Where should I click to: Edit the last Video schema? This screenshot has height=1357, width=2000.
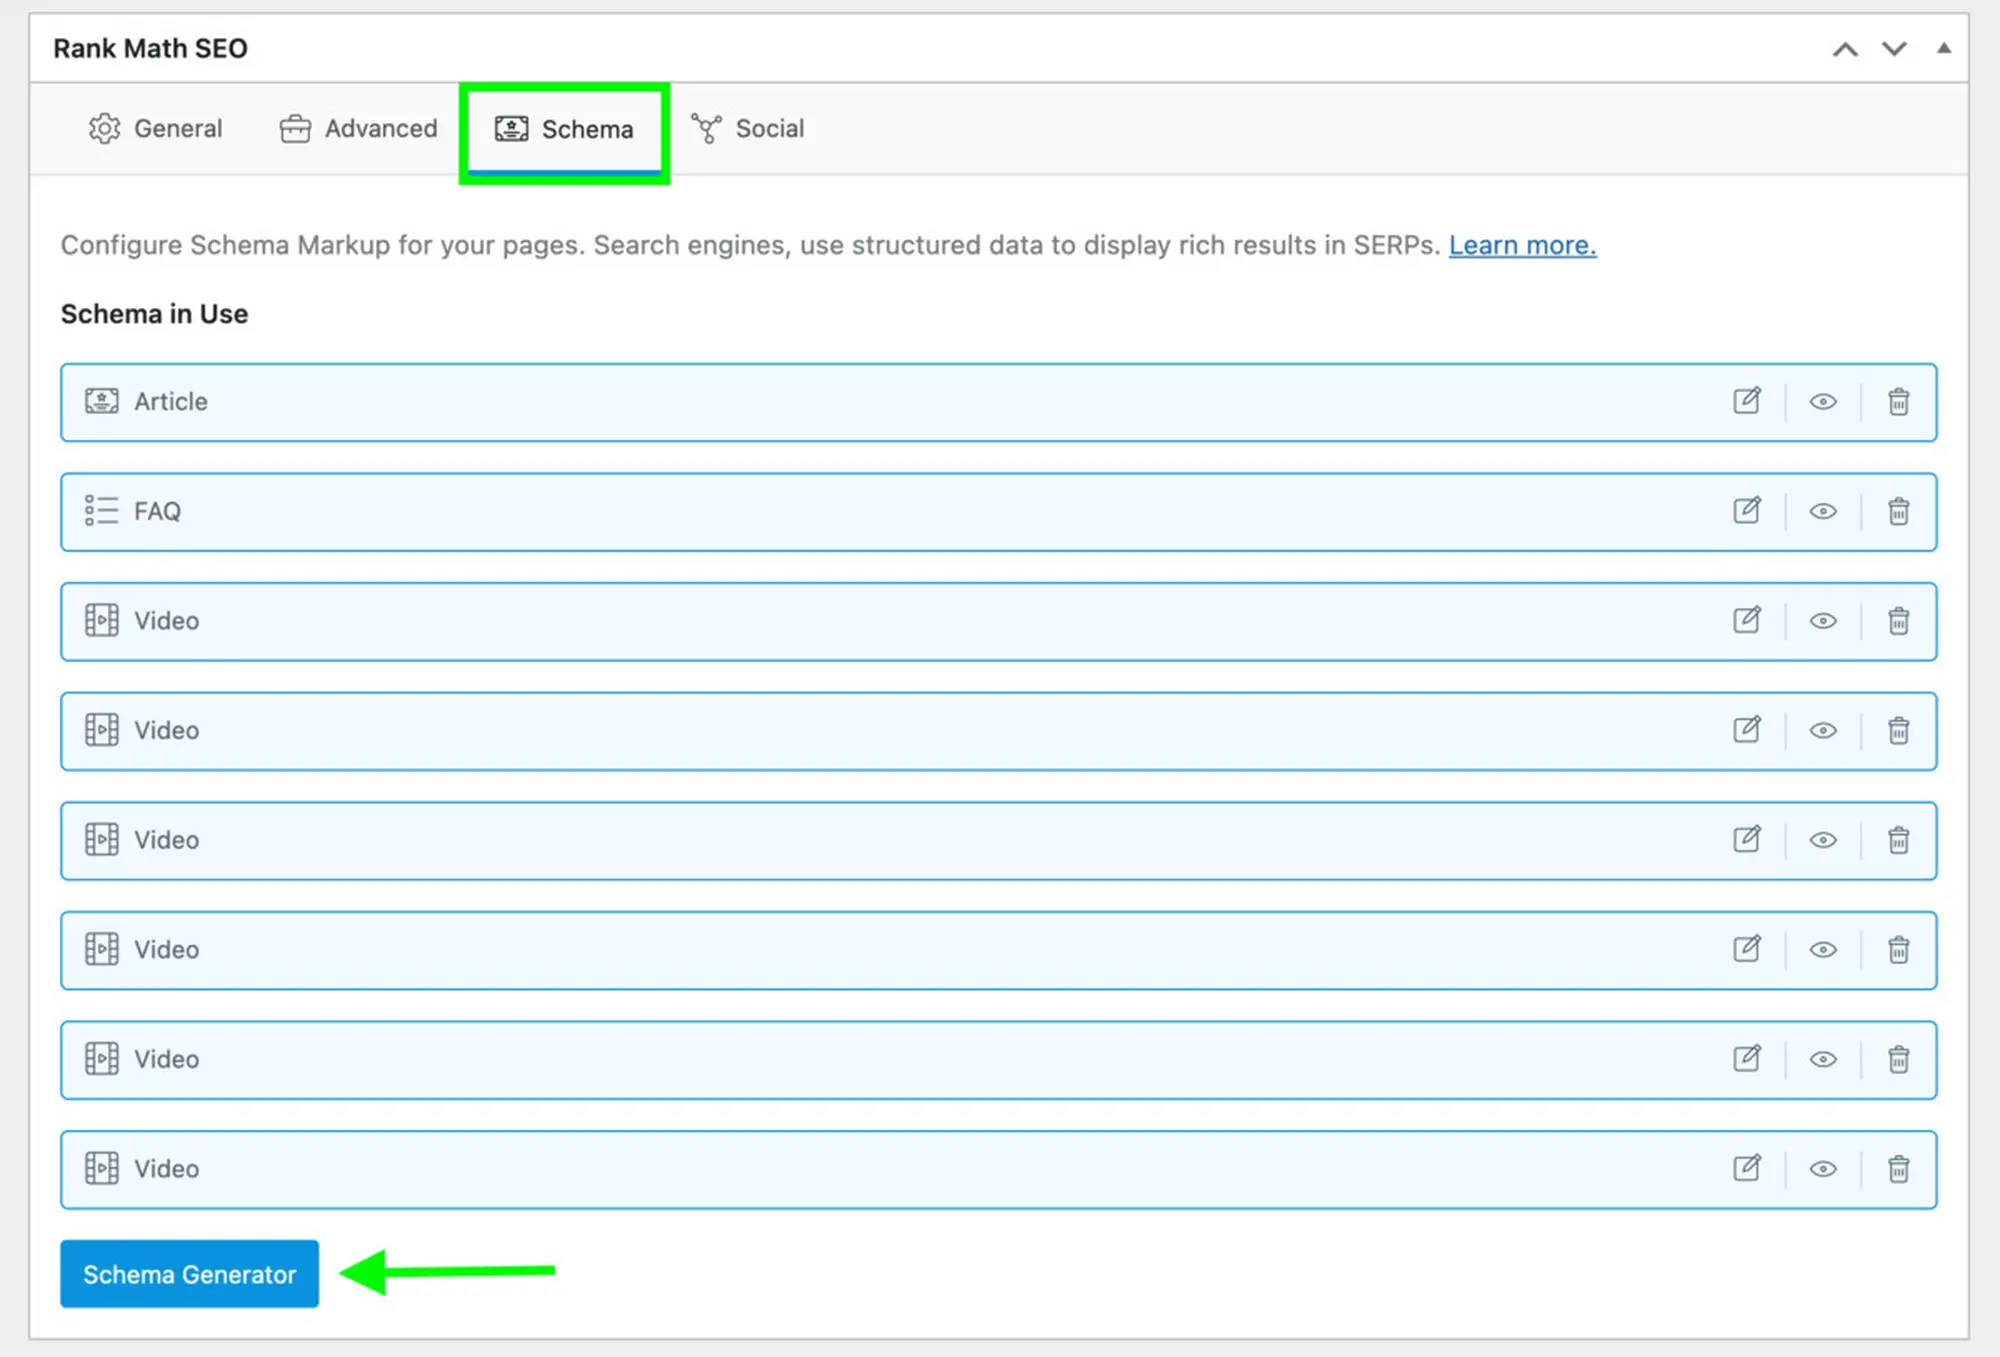coord(1747,1168)
